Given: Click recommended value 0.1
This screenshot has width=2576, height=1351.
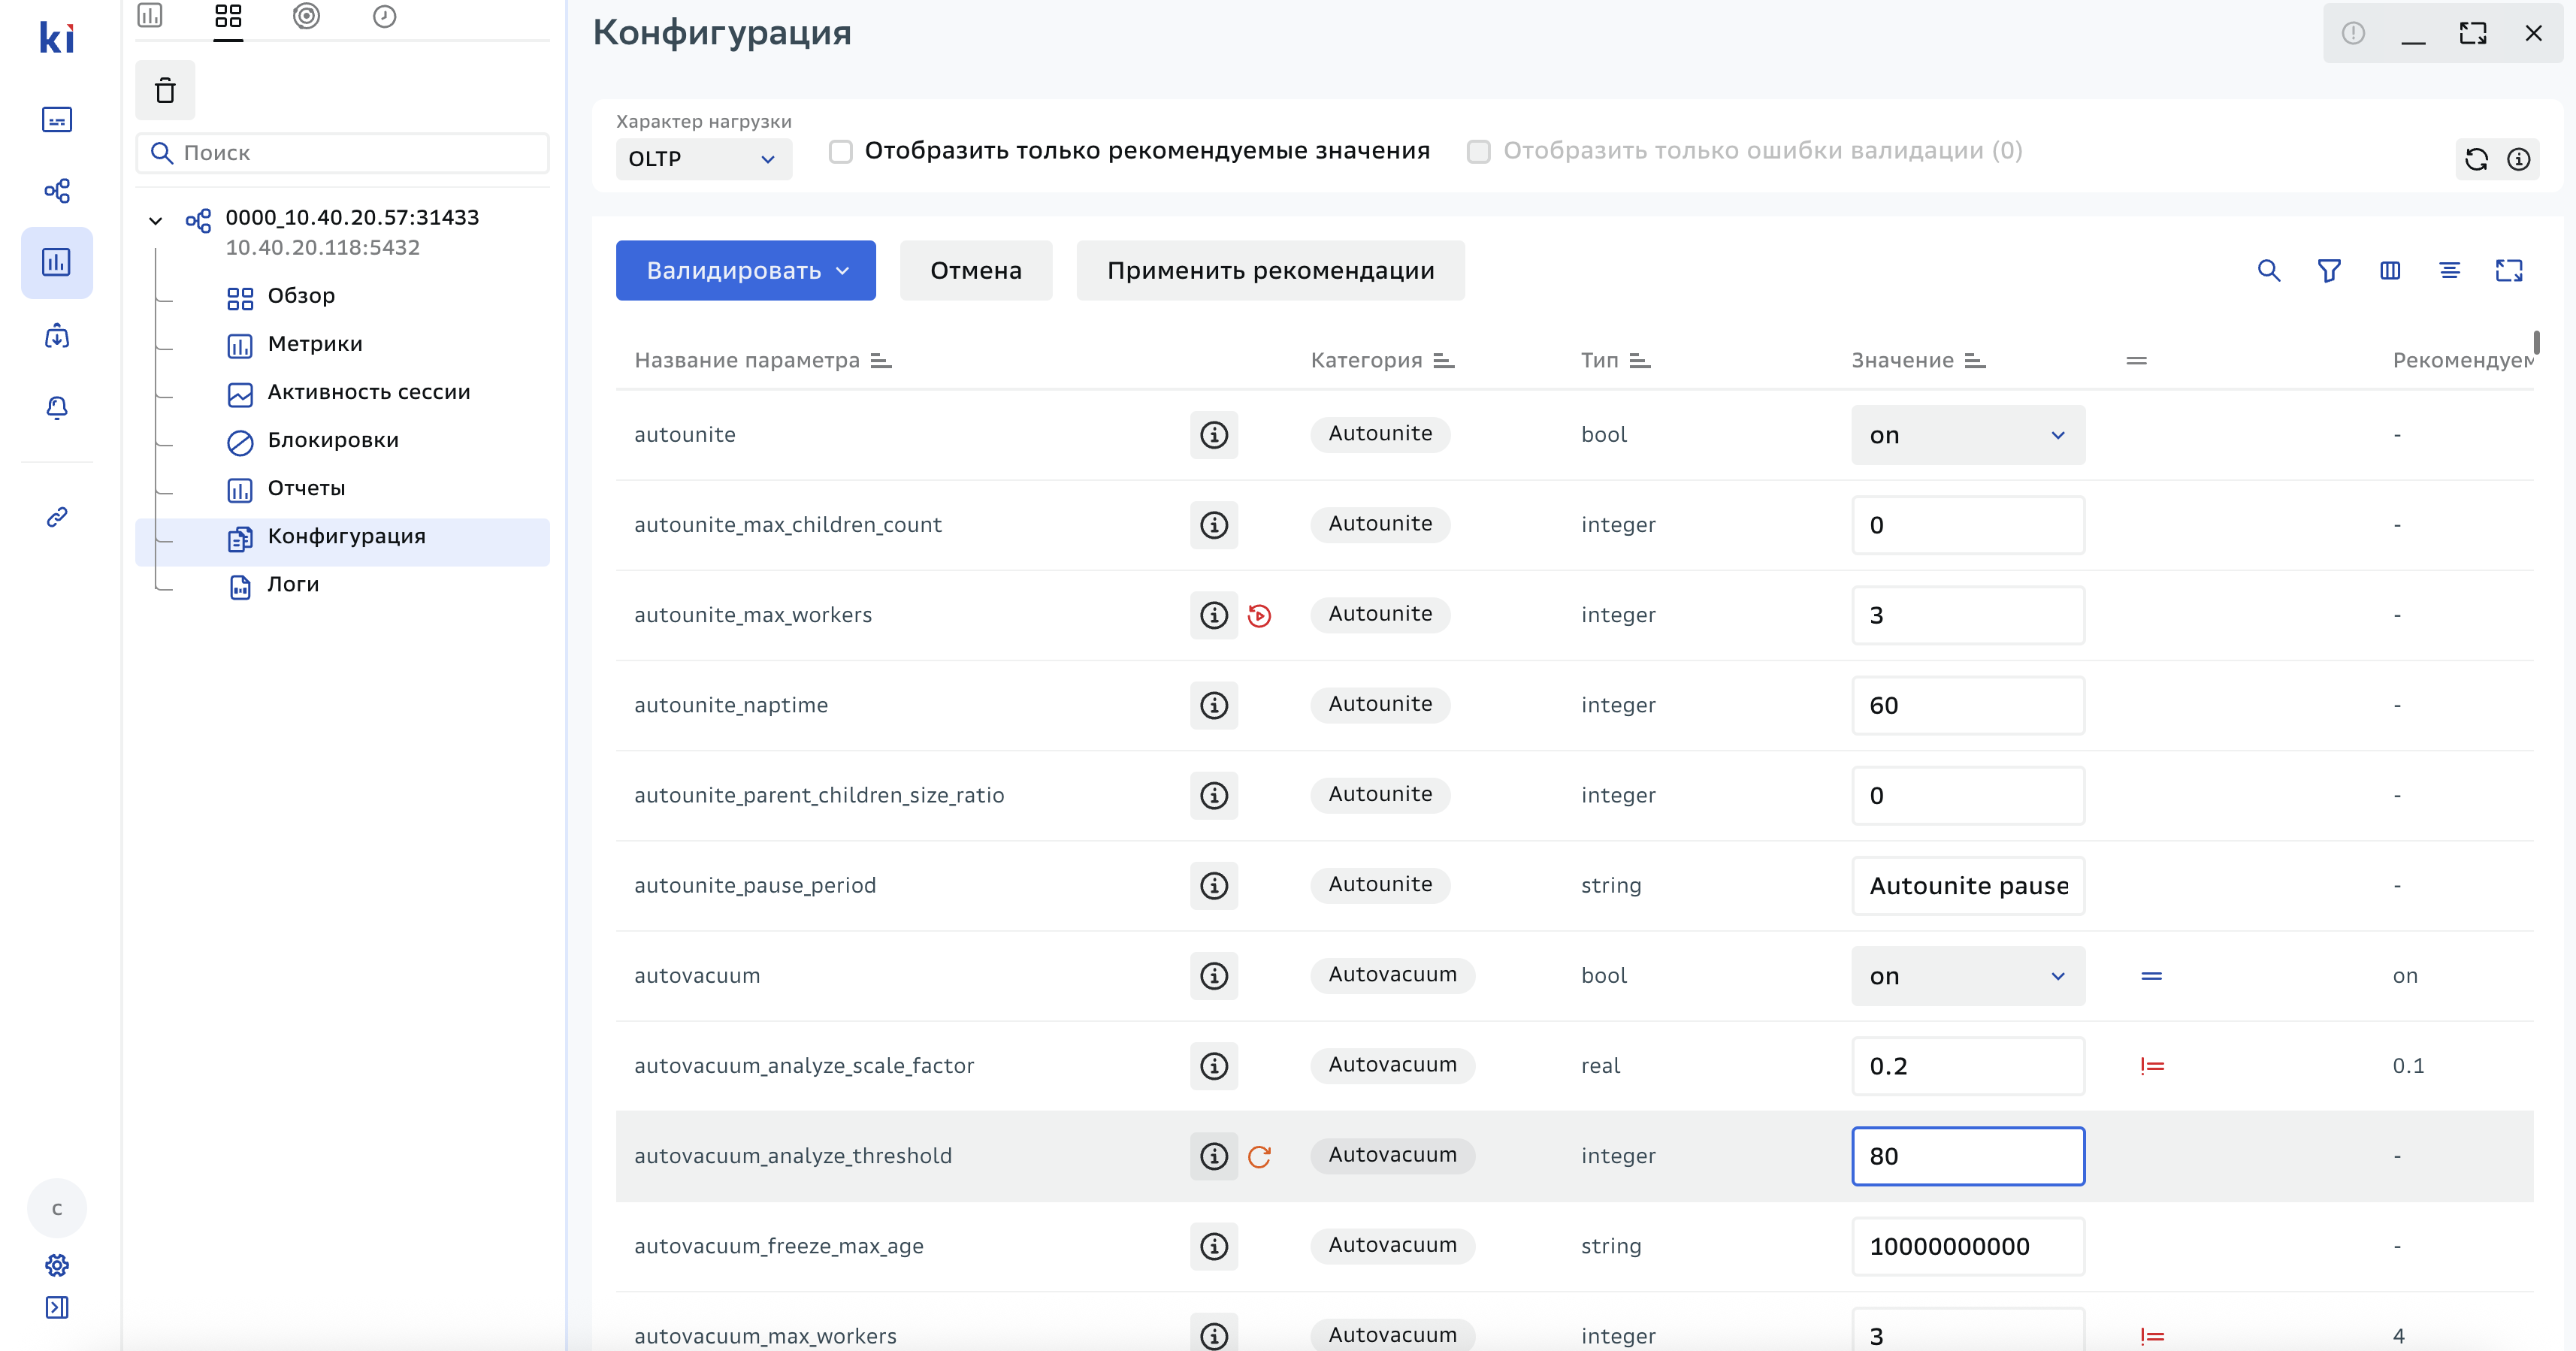Looking at the screenshot, I should 2408,1066.
